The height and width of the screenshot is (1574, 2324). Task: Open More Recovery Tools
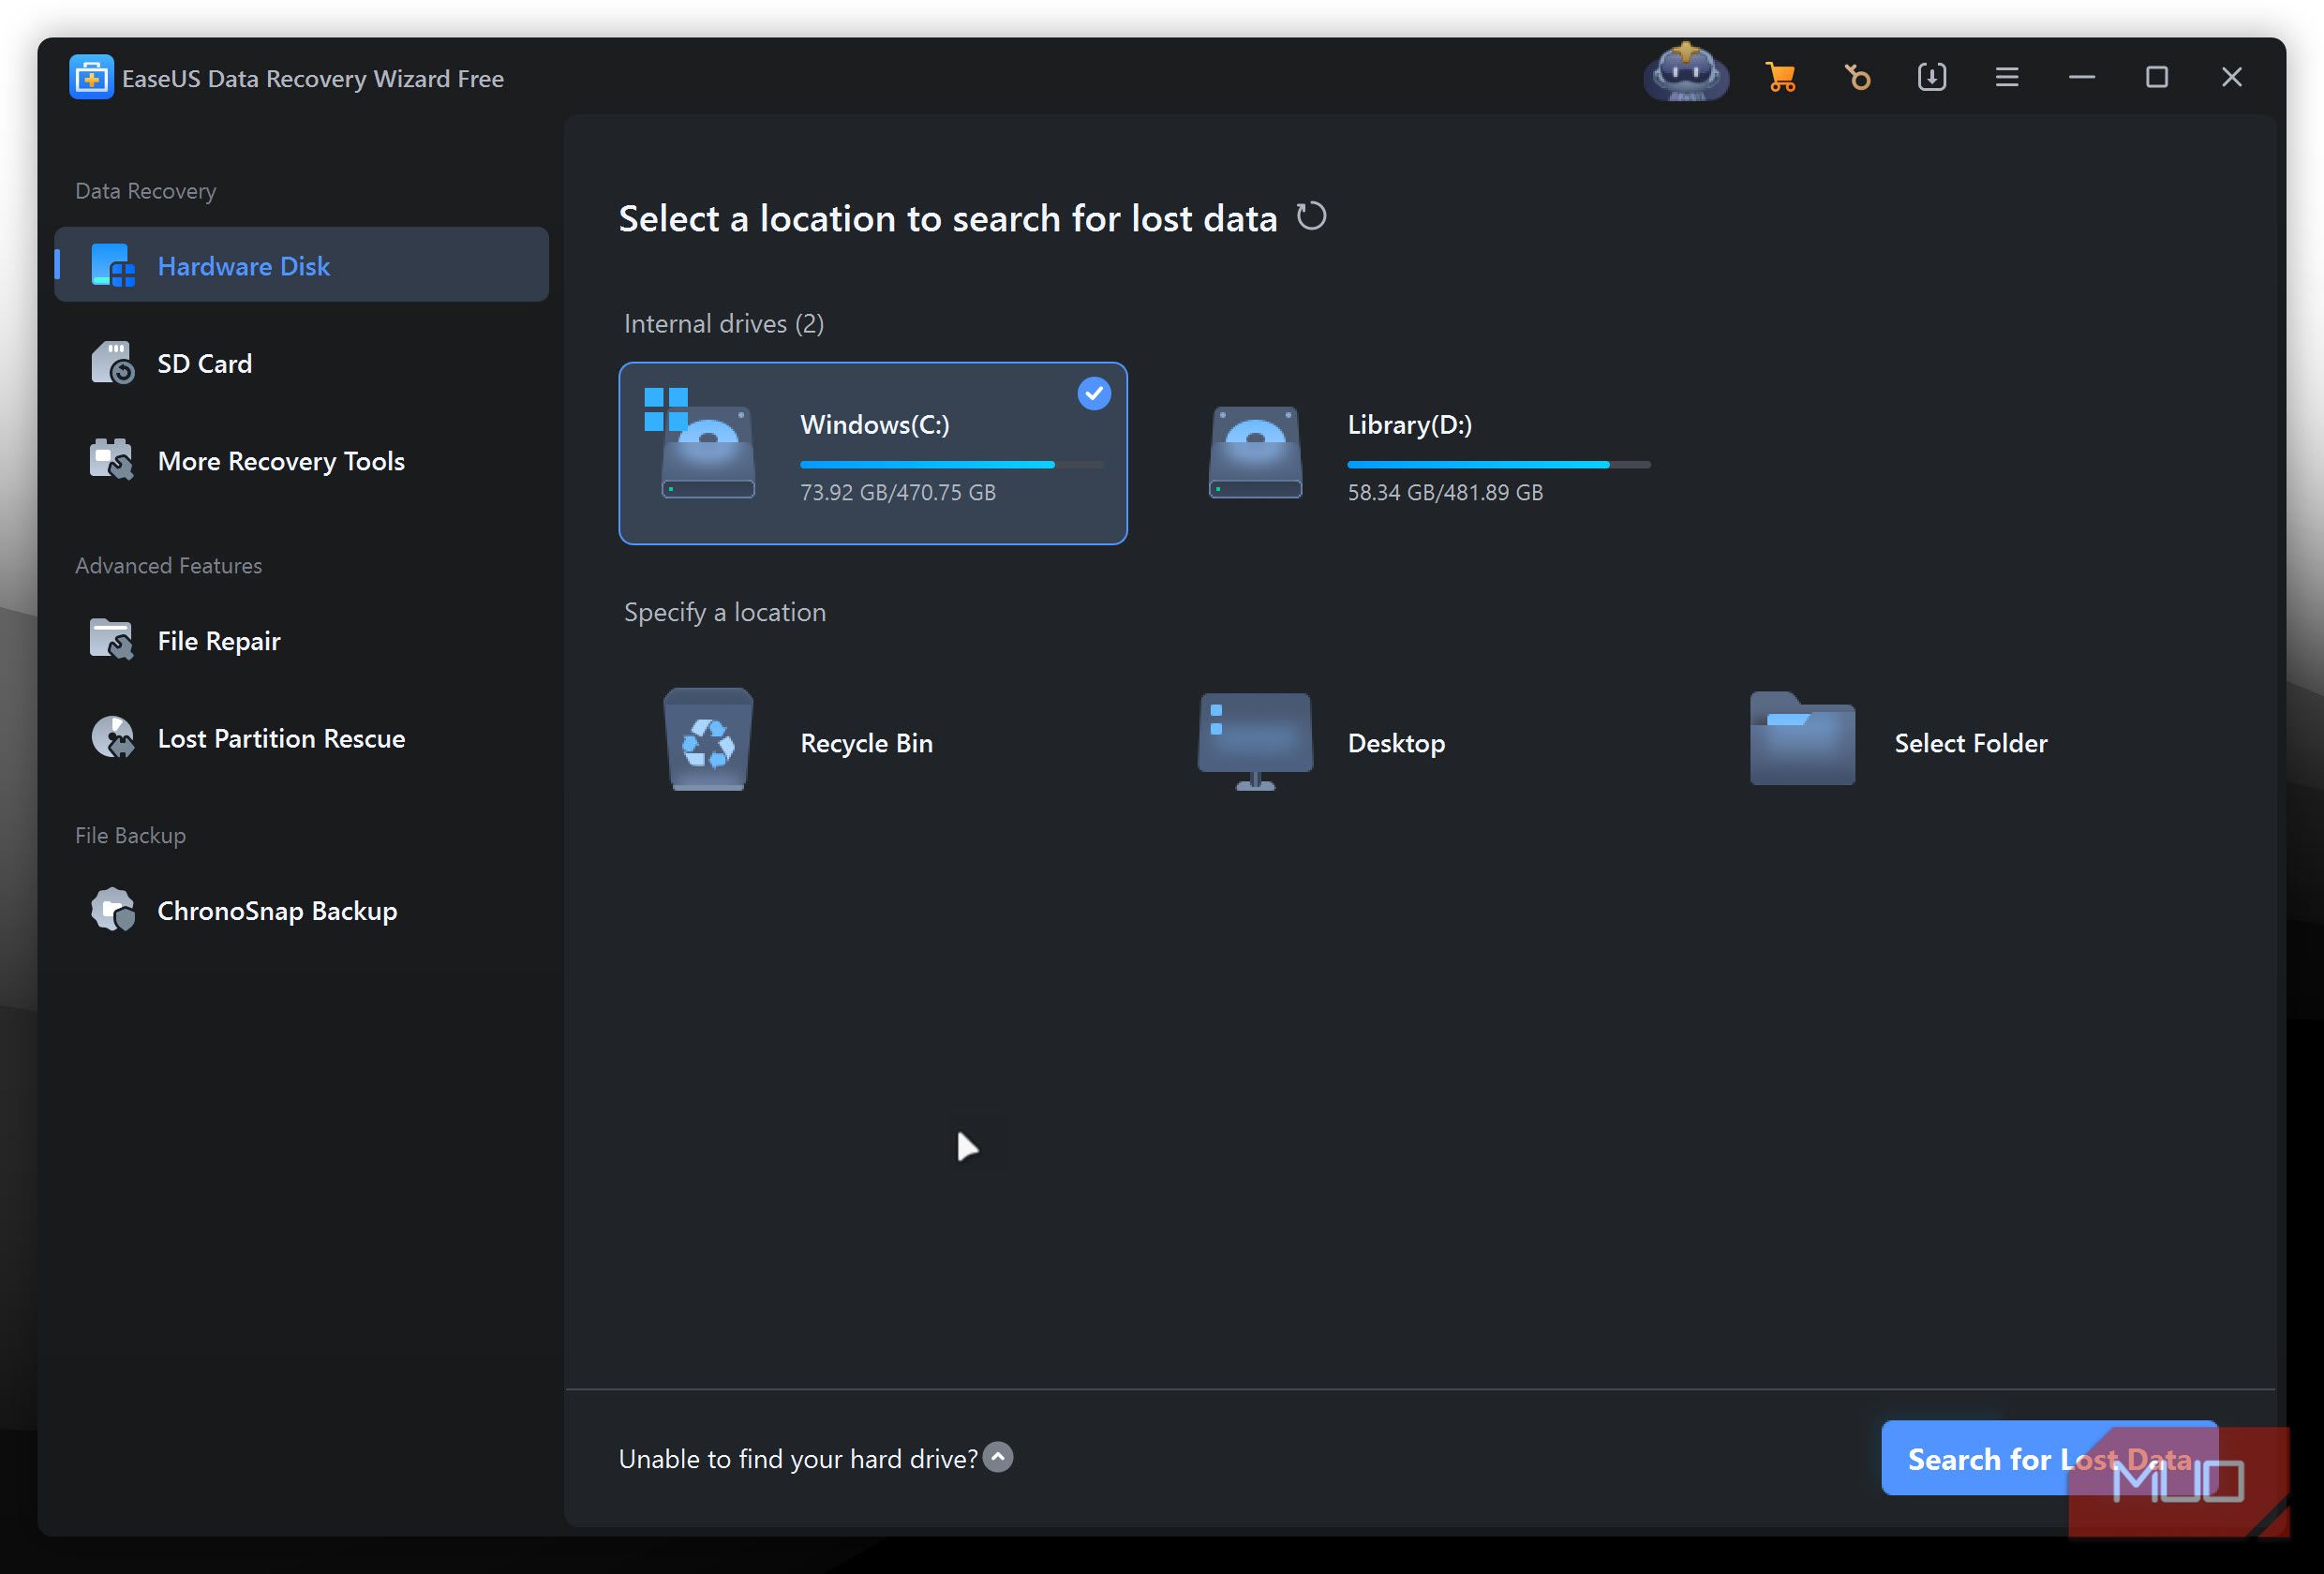pyautogui.click(x=301, y=460)
